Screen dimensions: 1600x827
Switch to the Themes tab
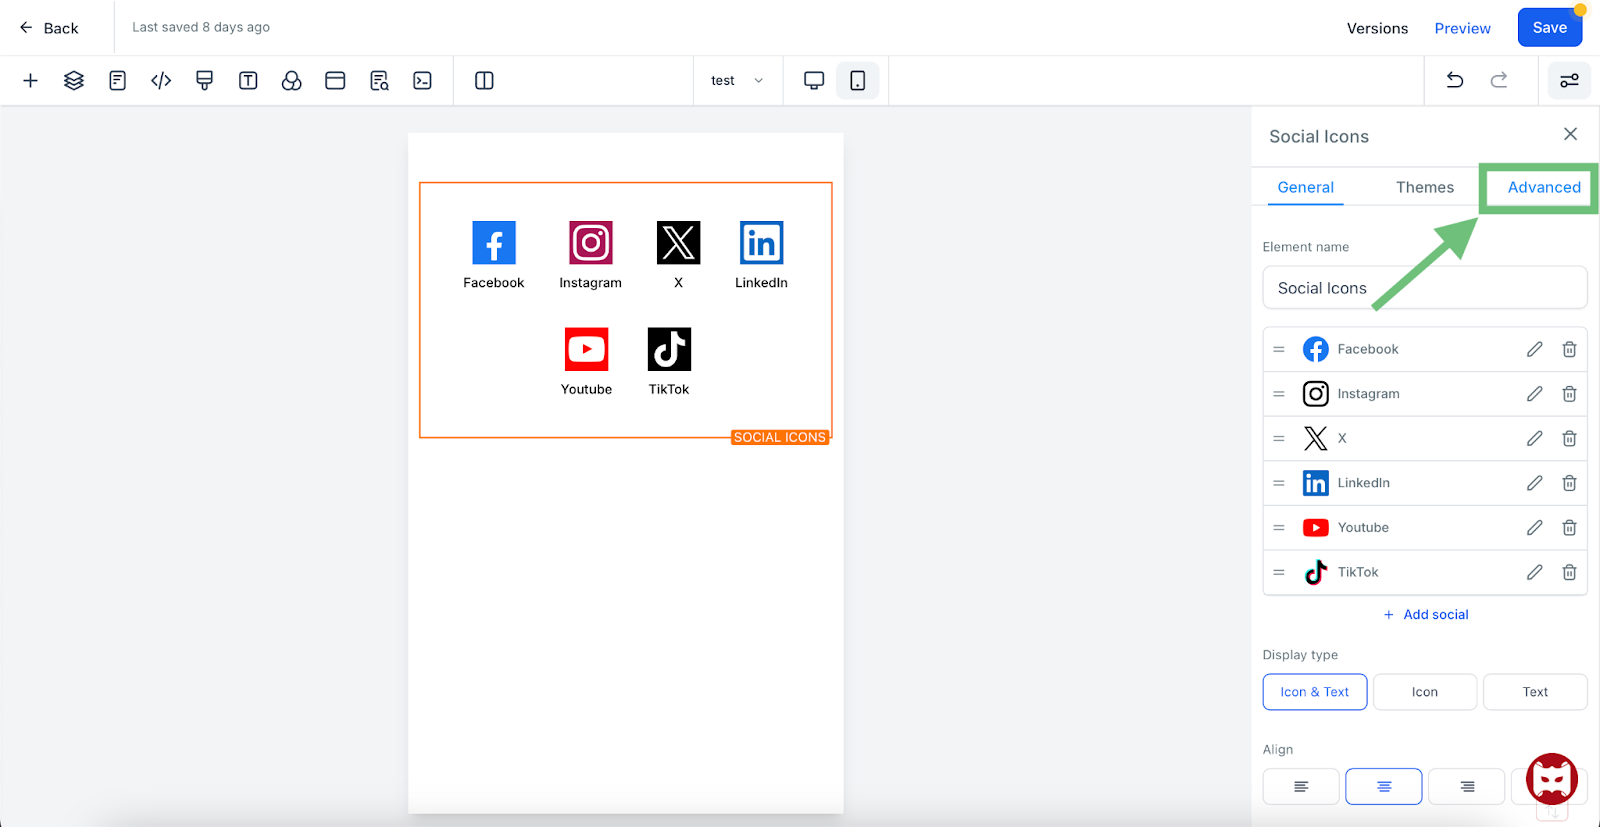(x=1424, y=187)
